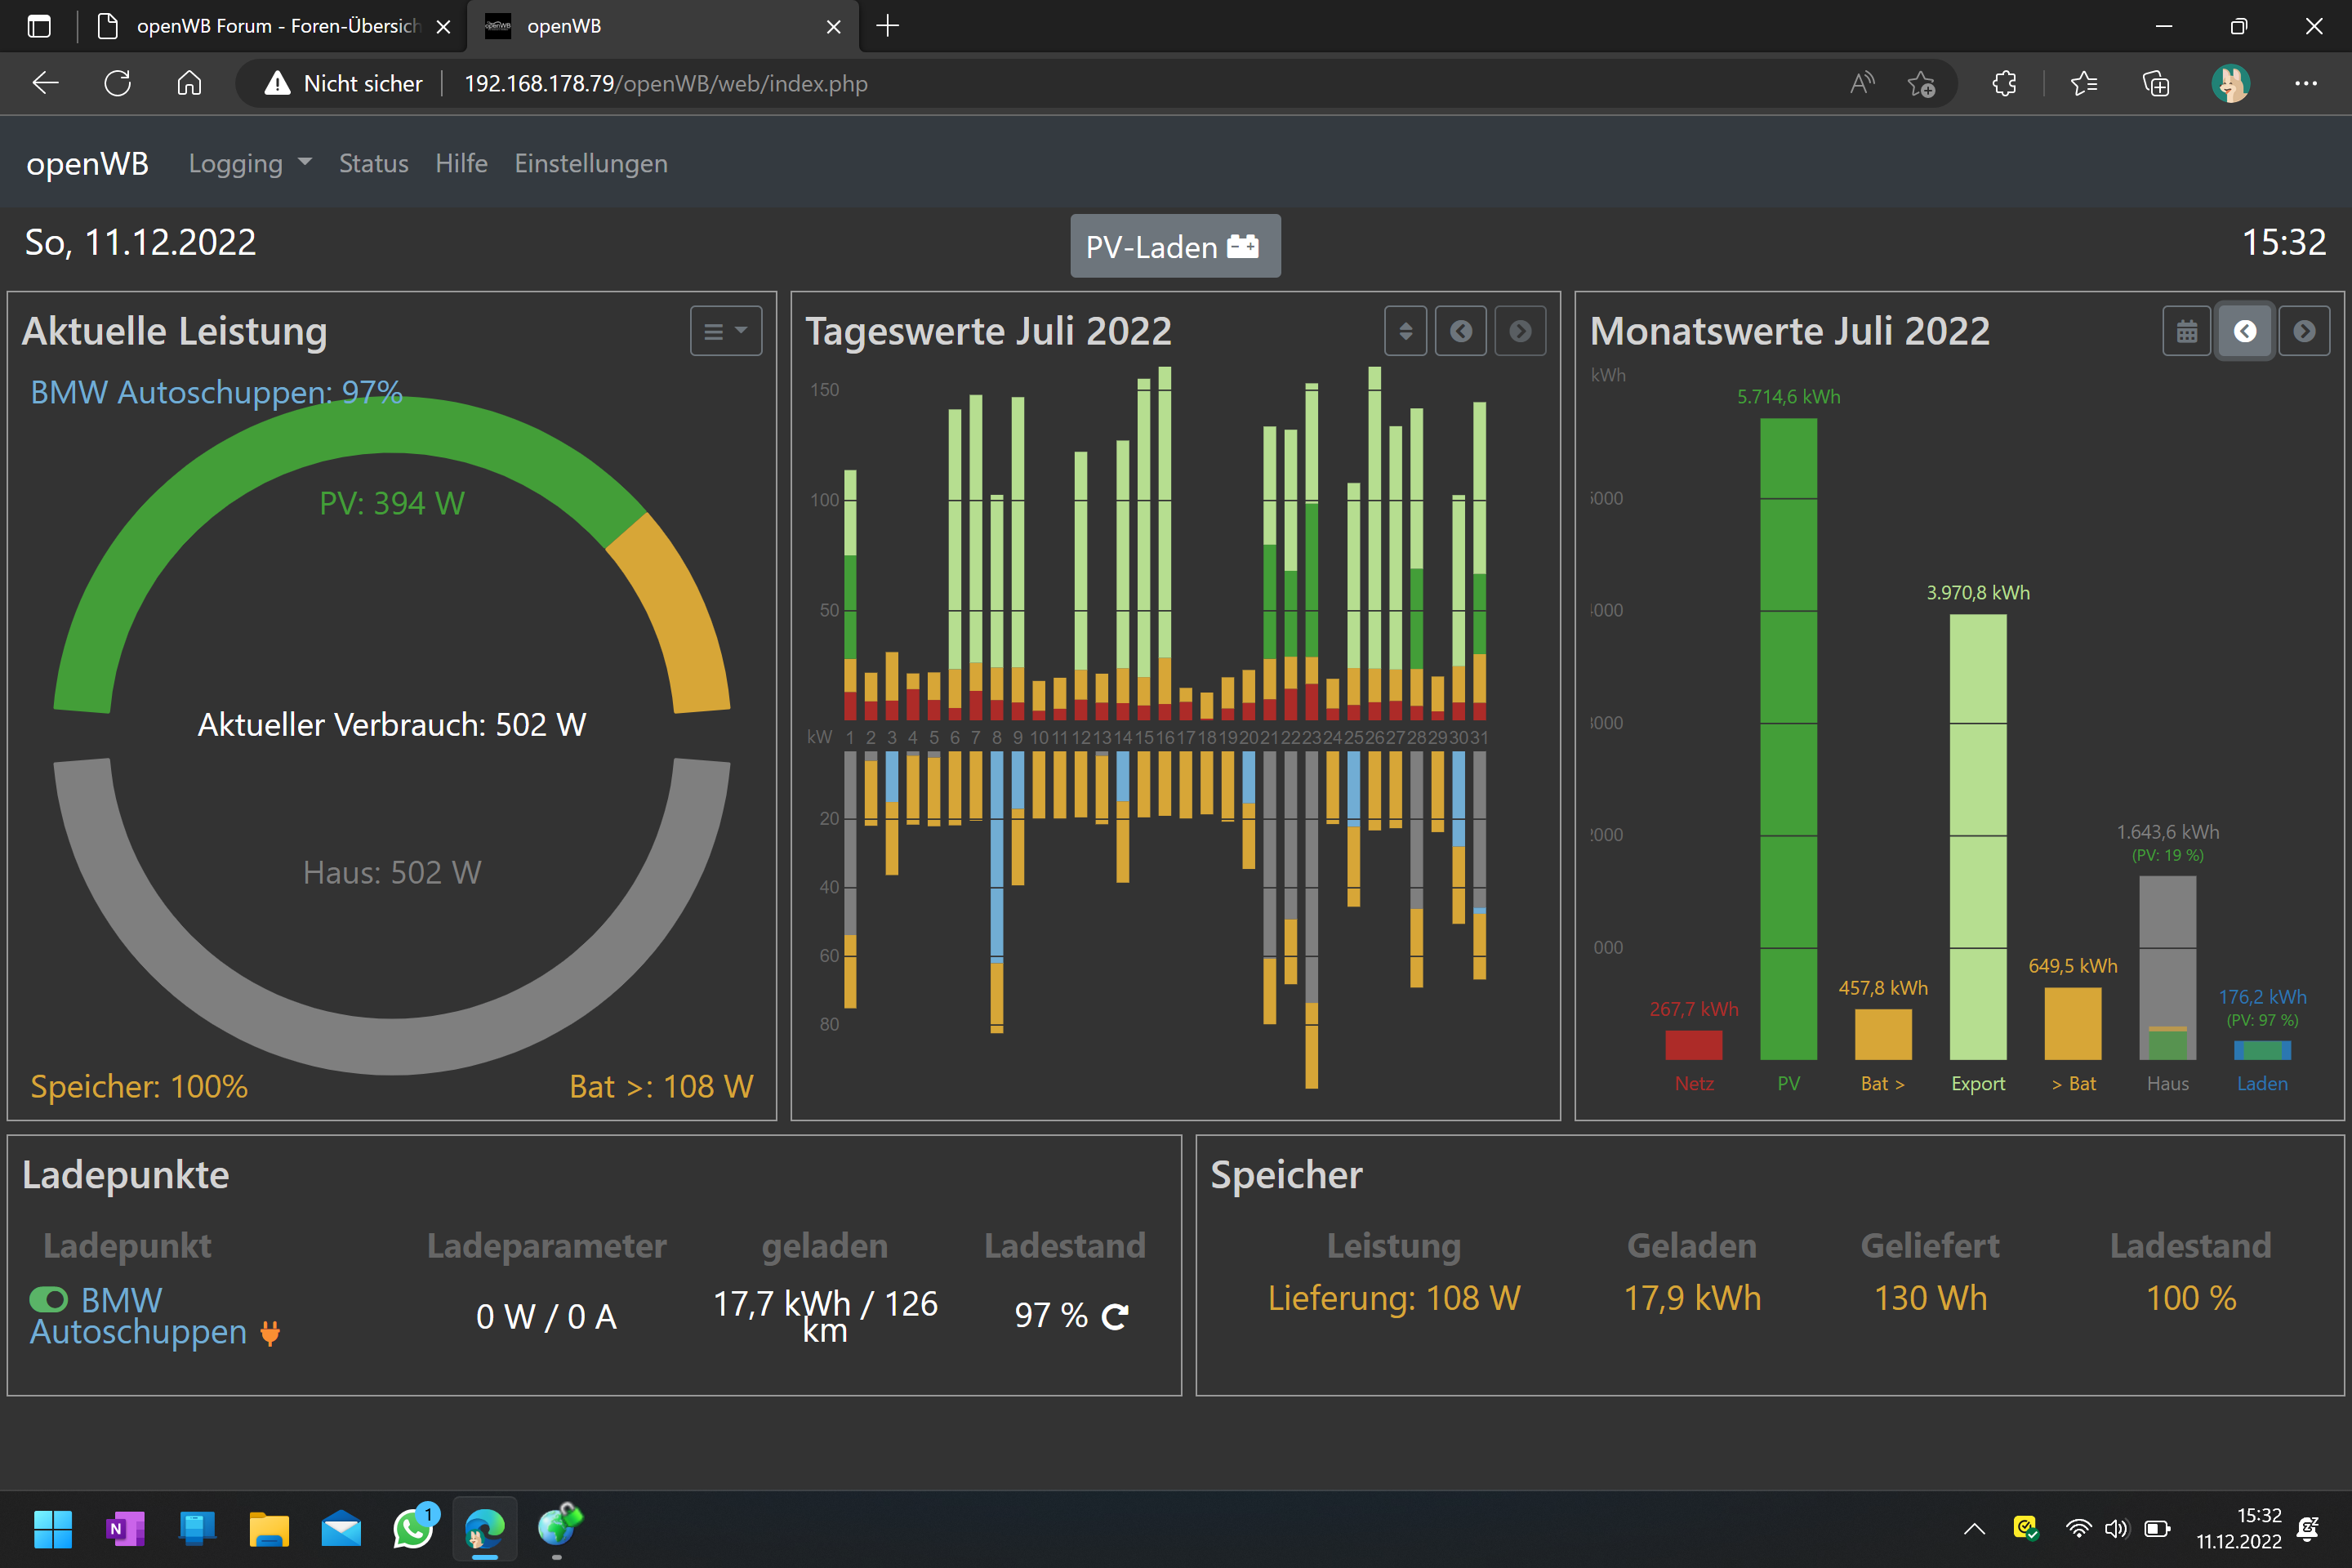Toggle BMW Autoschuppen charge point switch
Viewport: 2352px width, 1568px height.
pos(49,1299)
